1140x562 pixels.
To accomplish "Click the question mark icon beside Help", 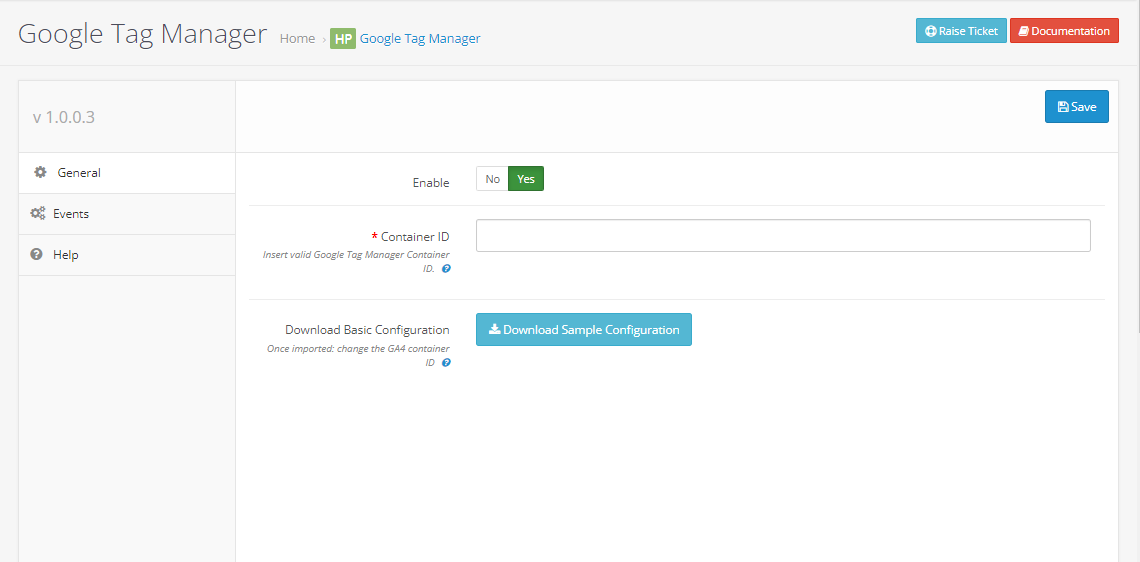I will [x=37, y=255].
